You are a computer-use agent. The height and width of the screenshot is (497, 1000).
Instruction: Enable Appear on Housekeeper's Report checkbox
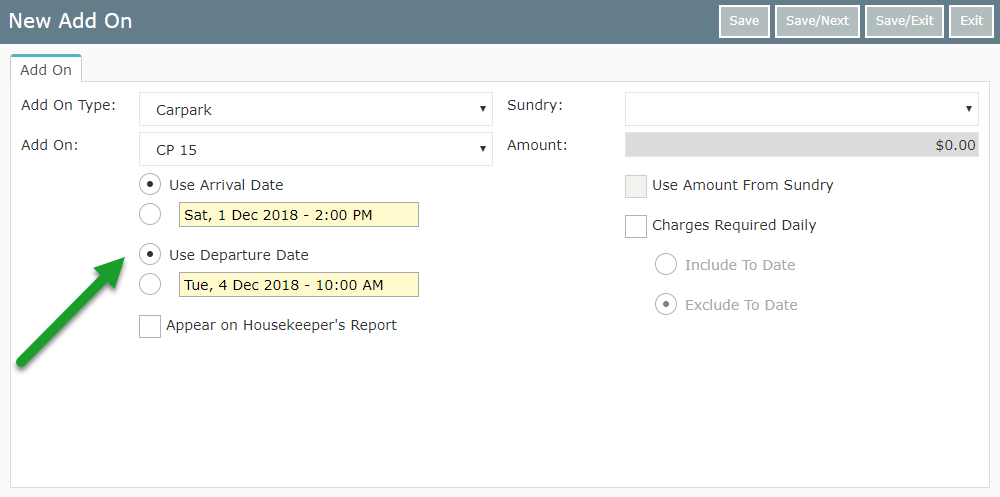pos(150,326)
